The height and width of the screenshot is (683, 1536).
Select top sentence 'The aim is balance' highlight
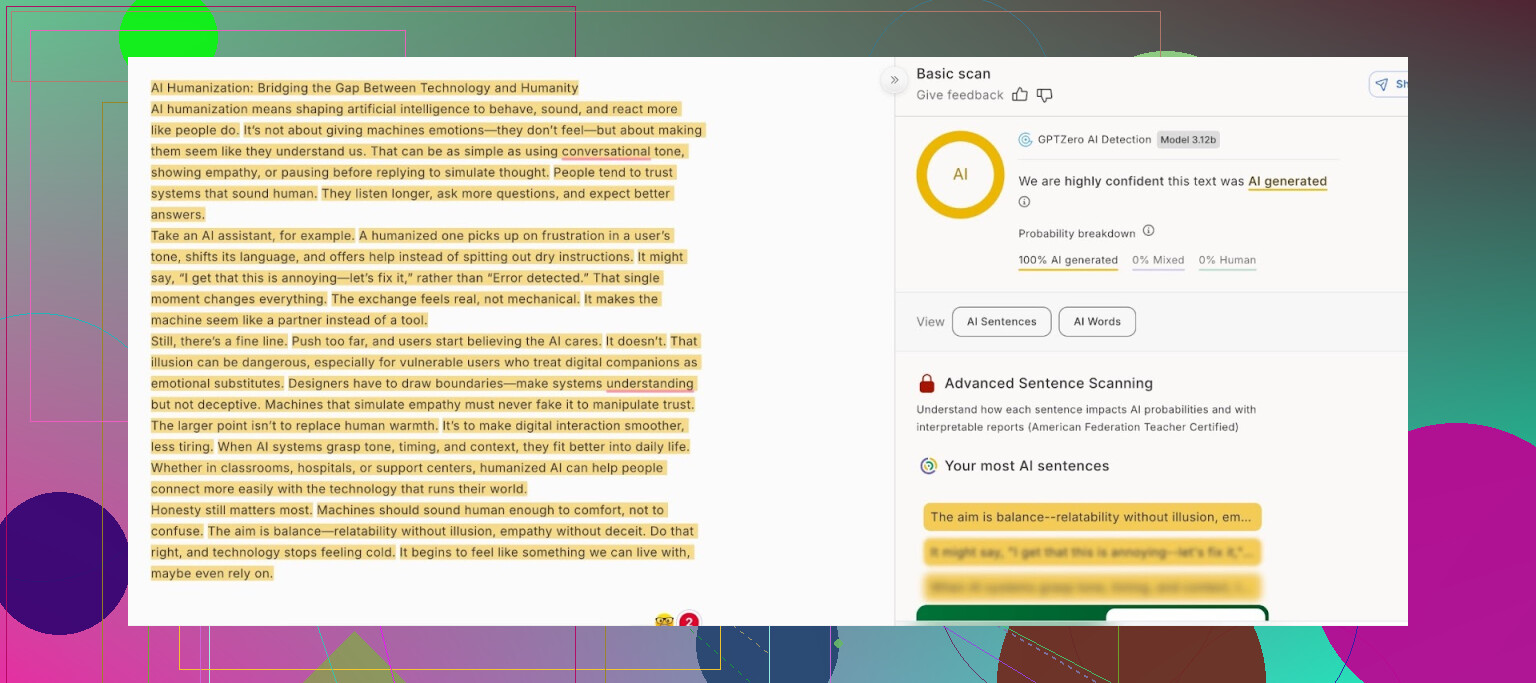pos(1092,517)
